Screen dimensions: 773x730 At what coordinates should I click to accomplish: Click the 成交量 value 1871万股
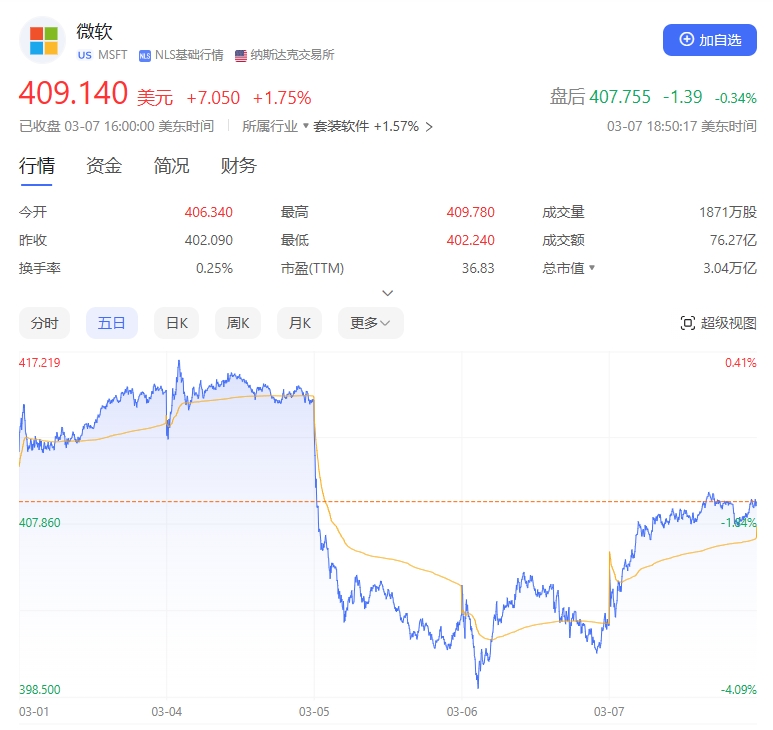(x=728, y=212)
